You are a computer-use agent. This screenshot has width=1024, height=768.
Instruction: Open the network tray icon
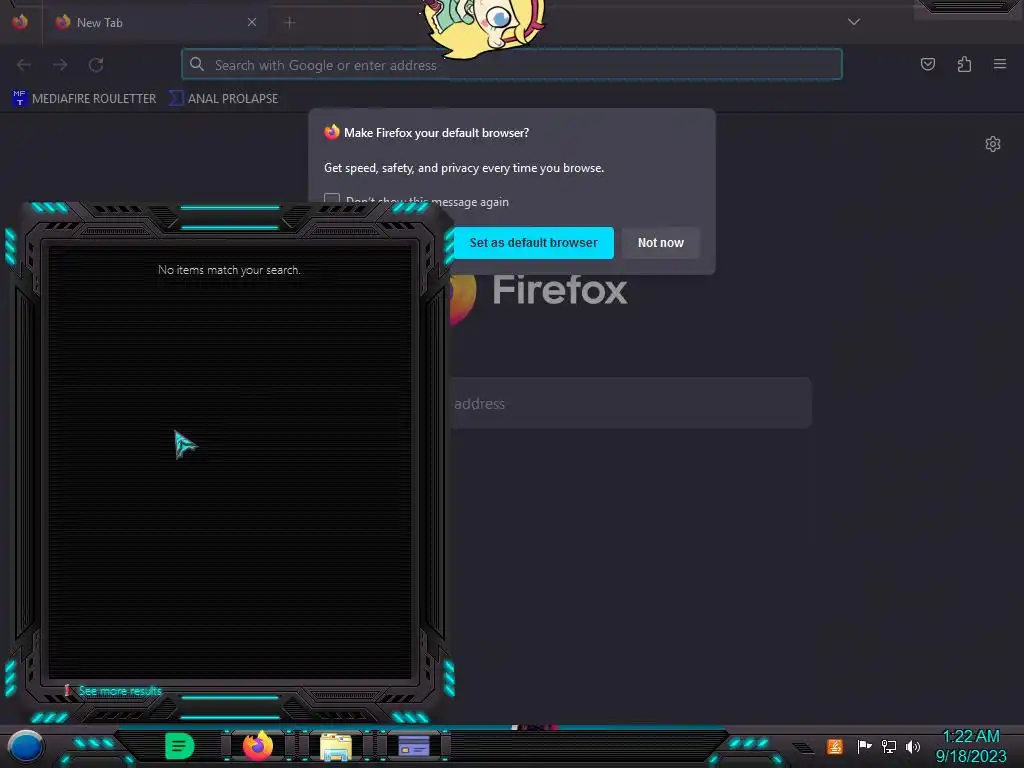pos(889,746)
